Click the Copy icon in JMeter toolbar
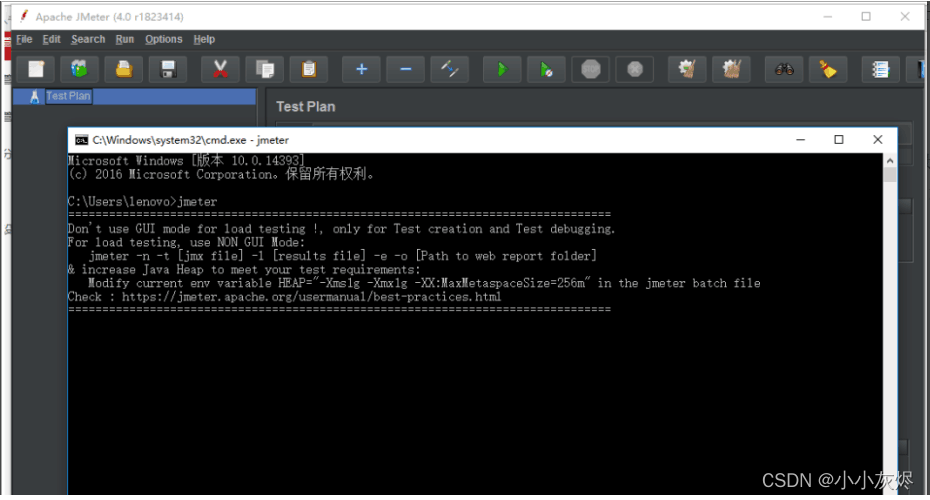The height and width of the screenshot is (500, 930). pos(265,69)
